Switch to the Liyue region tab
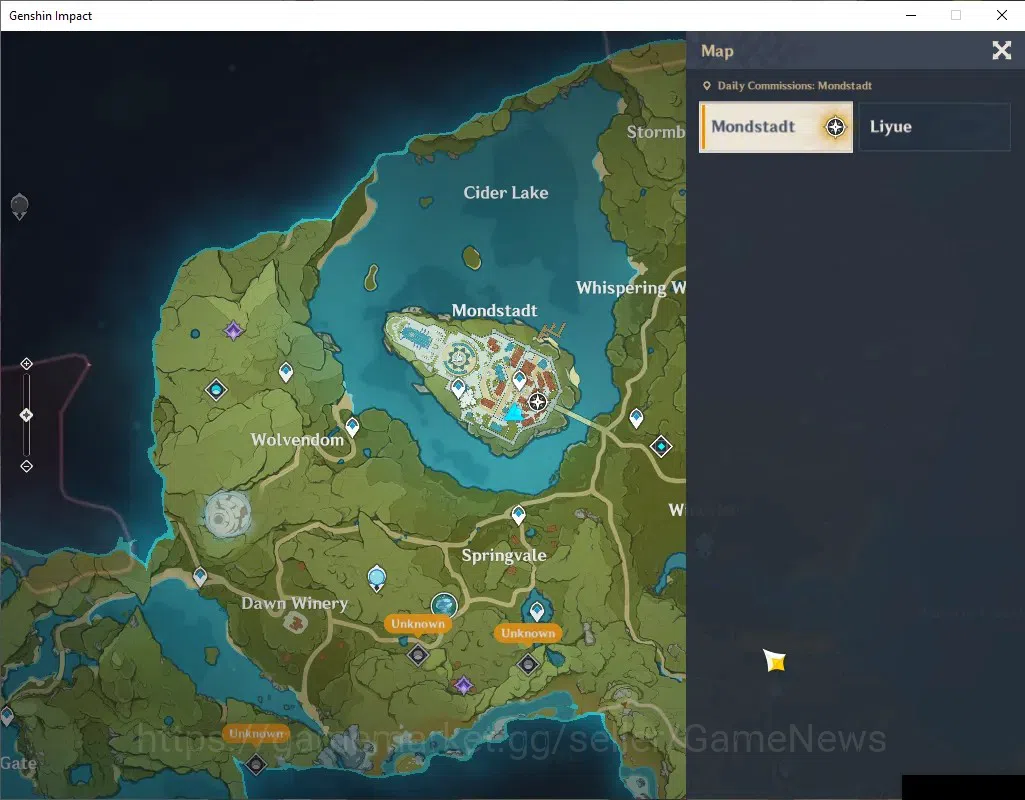The width and height of the screenshot is (1025, 800). click(934, 127)
